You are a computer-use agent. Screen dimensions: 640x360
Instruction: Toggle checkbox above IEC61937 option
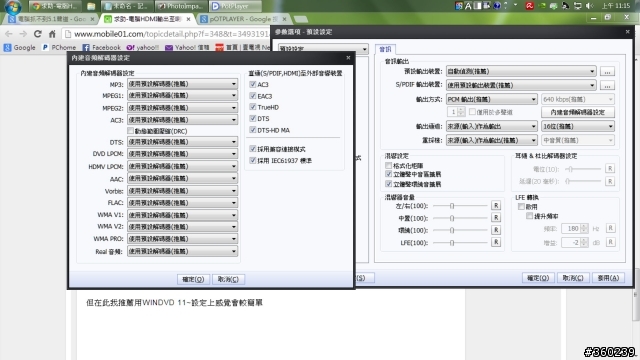click(253, 149)
